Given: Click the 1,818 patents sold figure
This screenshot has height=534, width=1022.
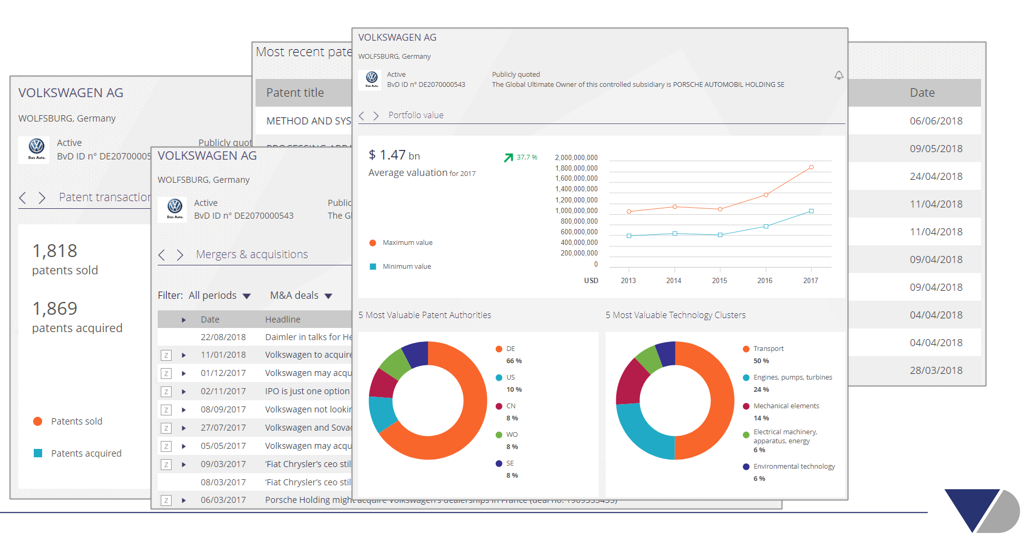Looking at the screenshot, I should (x=55, y=251).
